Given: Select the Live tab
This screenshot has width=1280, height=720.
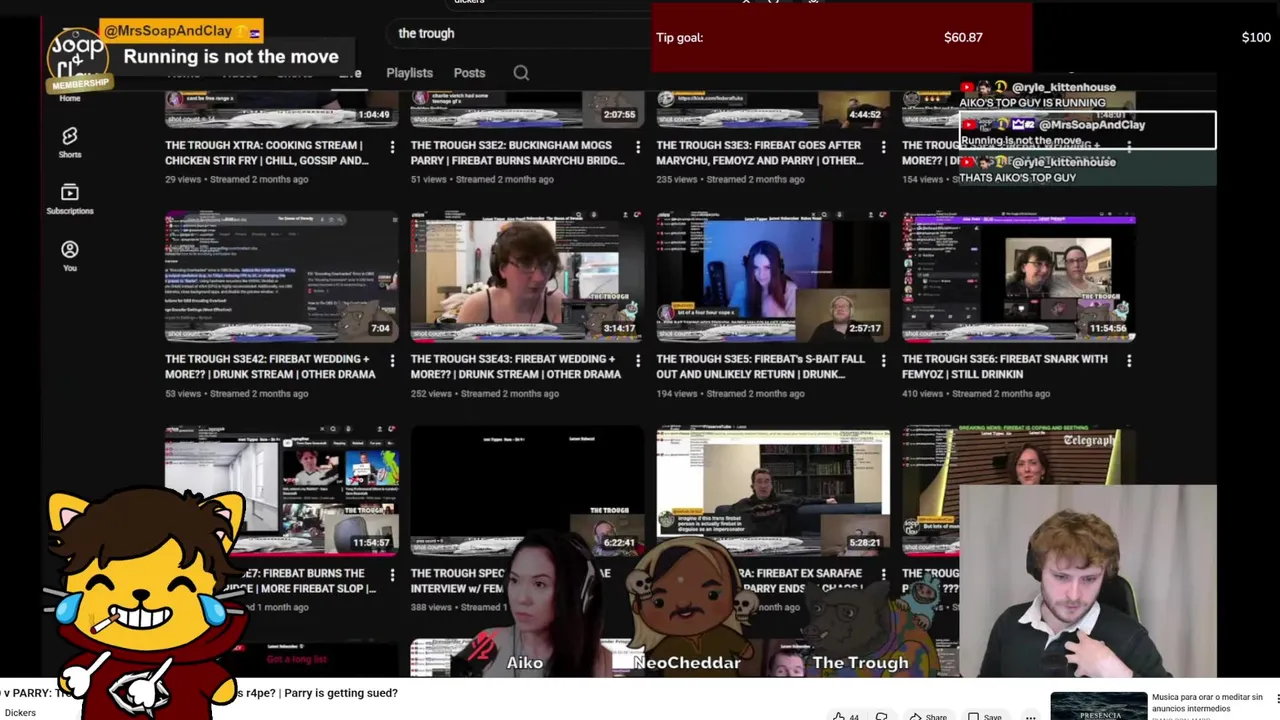Looking at the screenshot, I should [x=349, y=73].
